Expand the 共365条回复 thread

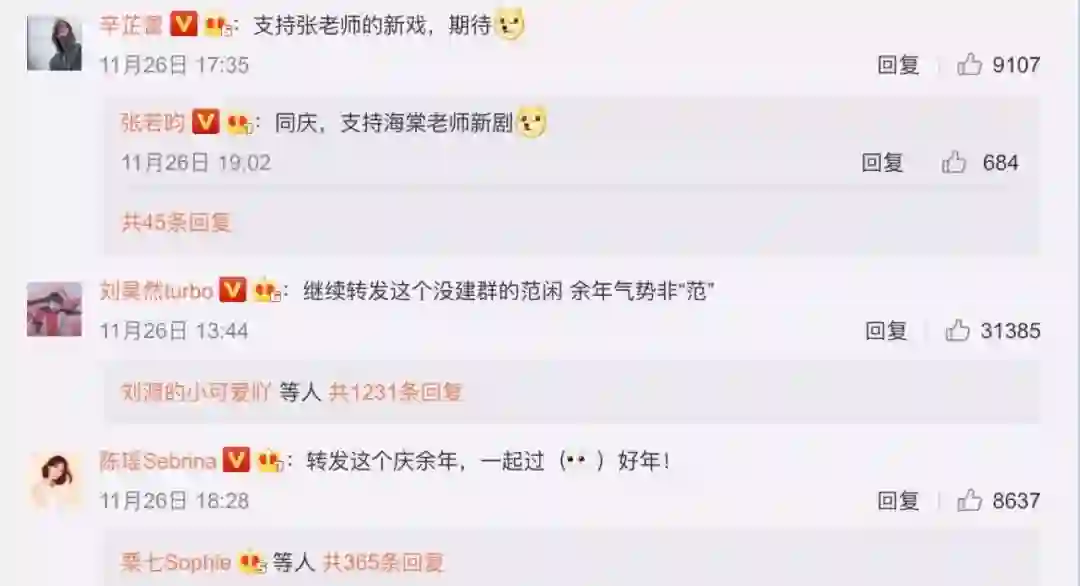pos(384,562)
